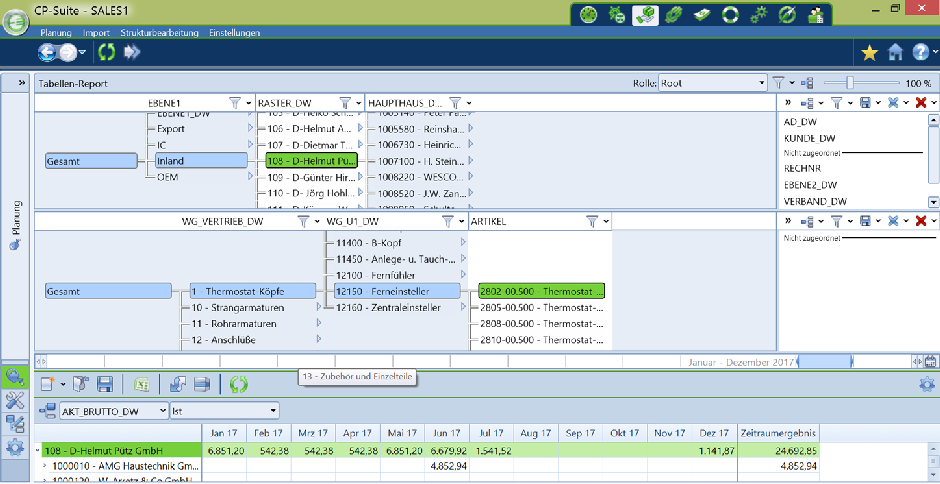Save the report with the floppy disk icon
This screenshot has width=940, height=484.
105,384
